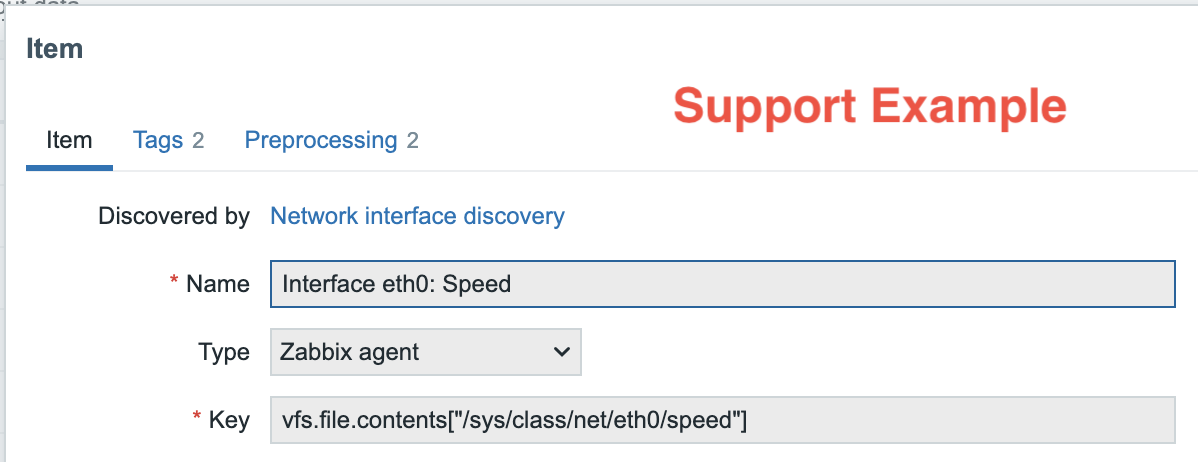Click the red asterisk next to Name
This screenshot has width=1198, height=462.
click(174, 283)
